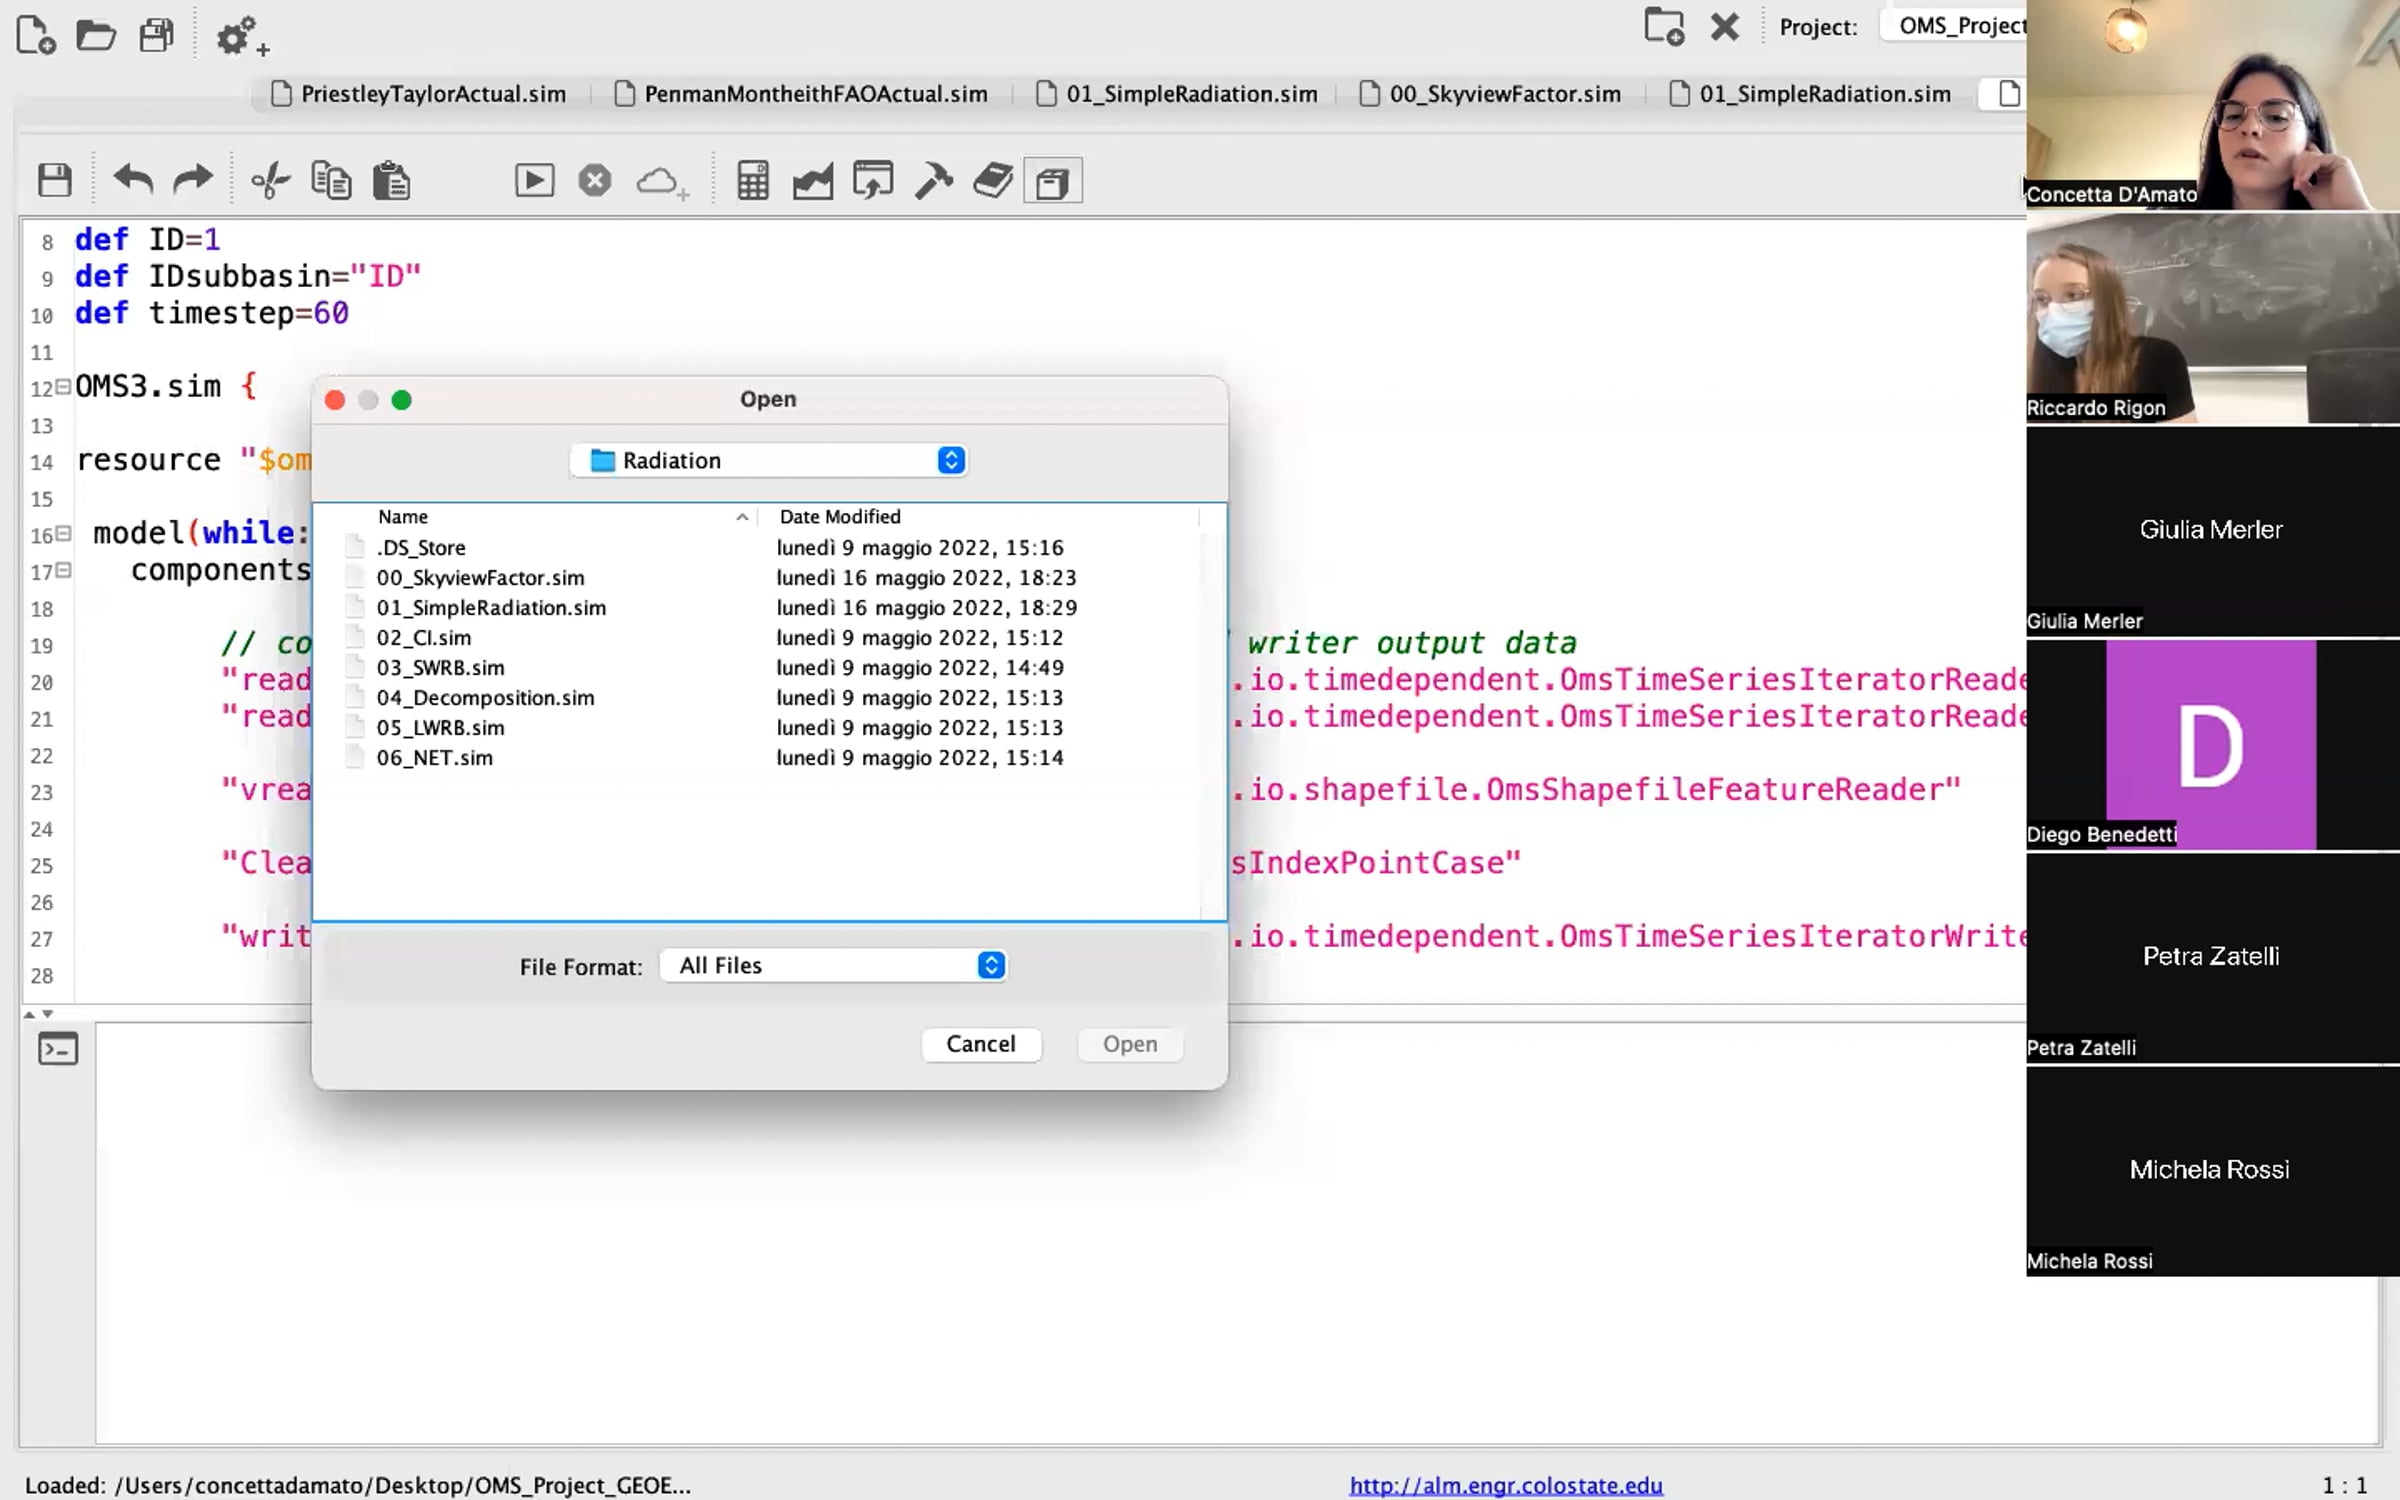
Task: Toggle the fold marker on the model line
Action: tap(63, 533)
